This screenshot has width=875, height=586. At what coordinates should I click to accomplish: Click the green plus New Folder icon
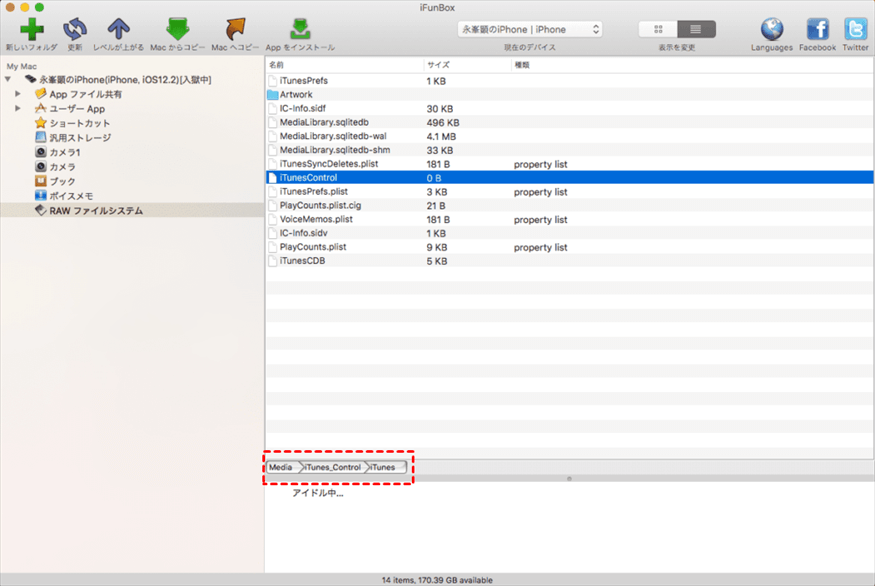point(31,28)
